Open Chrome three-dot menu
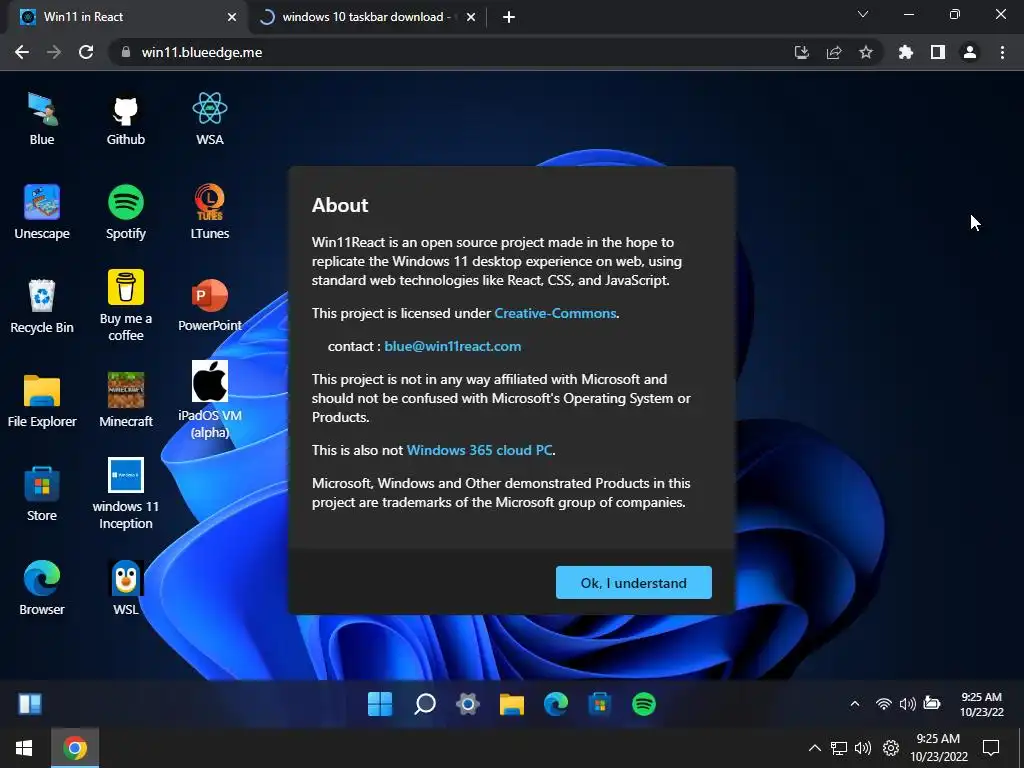This screenshot has width=1024, height=768. click(1002, 52)
